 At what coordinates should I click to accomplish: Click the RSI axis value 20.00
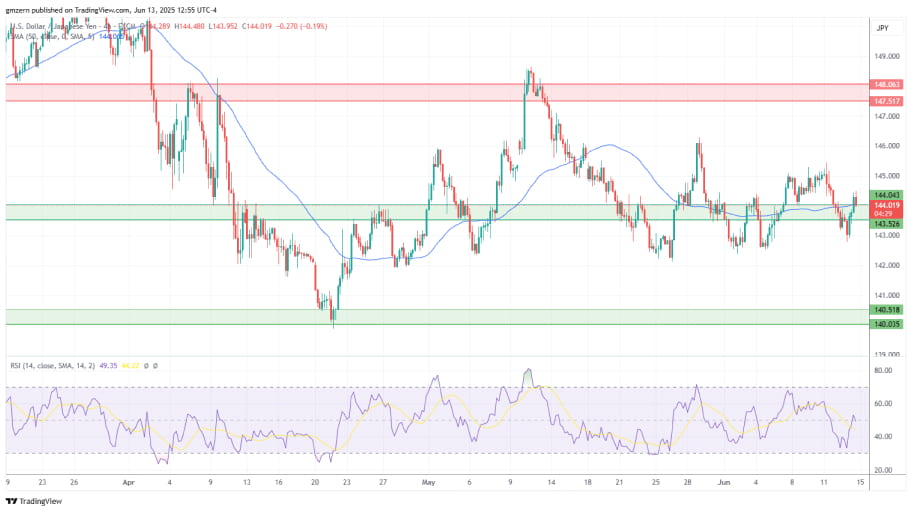point(883,470)
